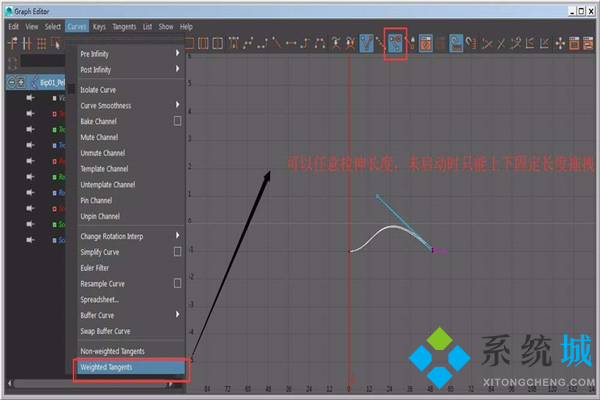Click the highlighted break tangents toolbar icon

coord(368,43)
